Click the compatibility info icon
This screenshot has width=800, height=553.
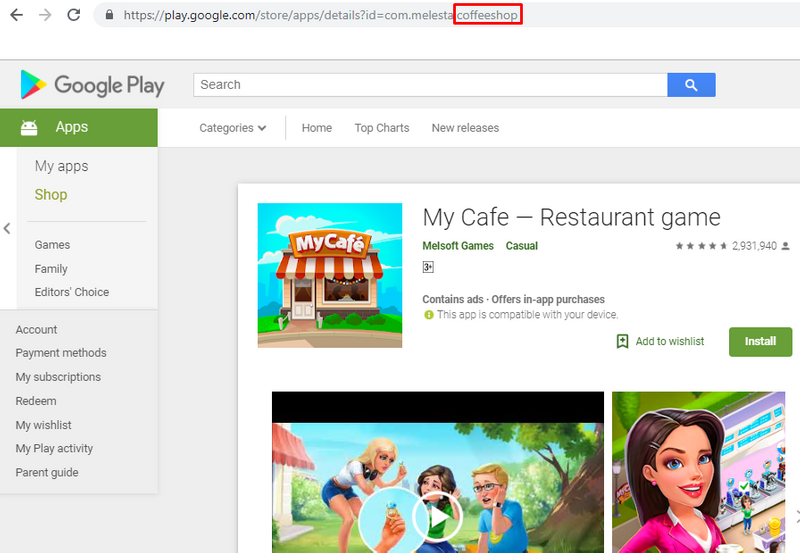[x=429, y=315]
